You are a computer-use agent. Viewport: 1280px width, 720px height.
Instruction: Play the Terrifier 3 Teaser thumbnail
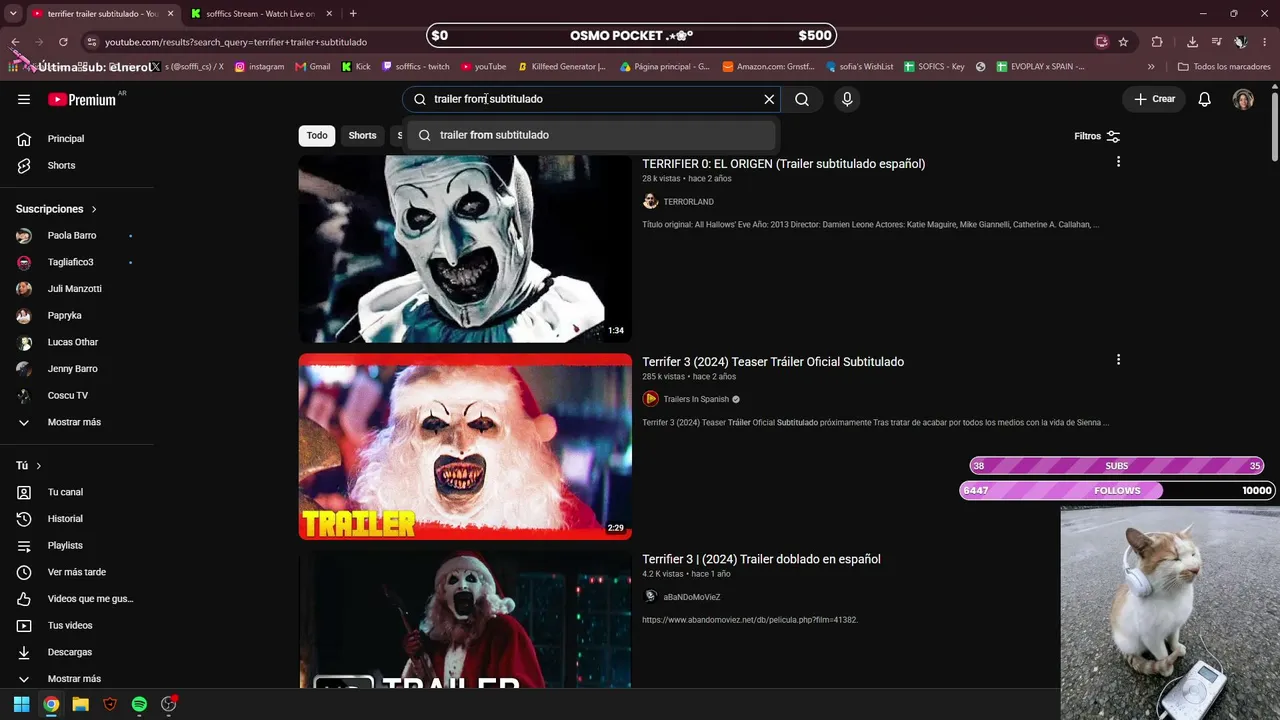click(465, 446)
